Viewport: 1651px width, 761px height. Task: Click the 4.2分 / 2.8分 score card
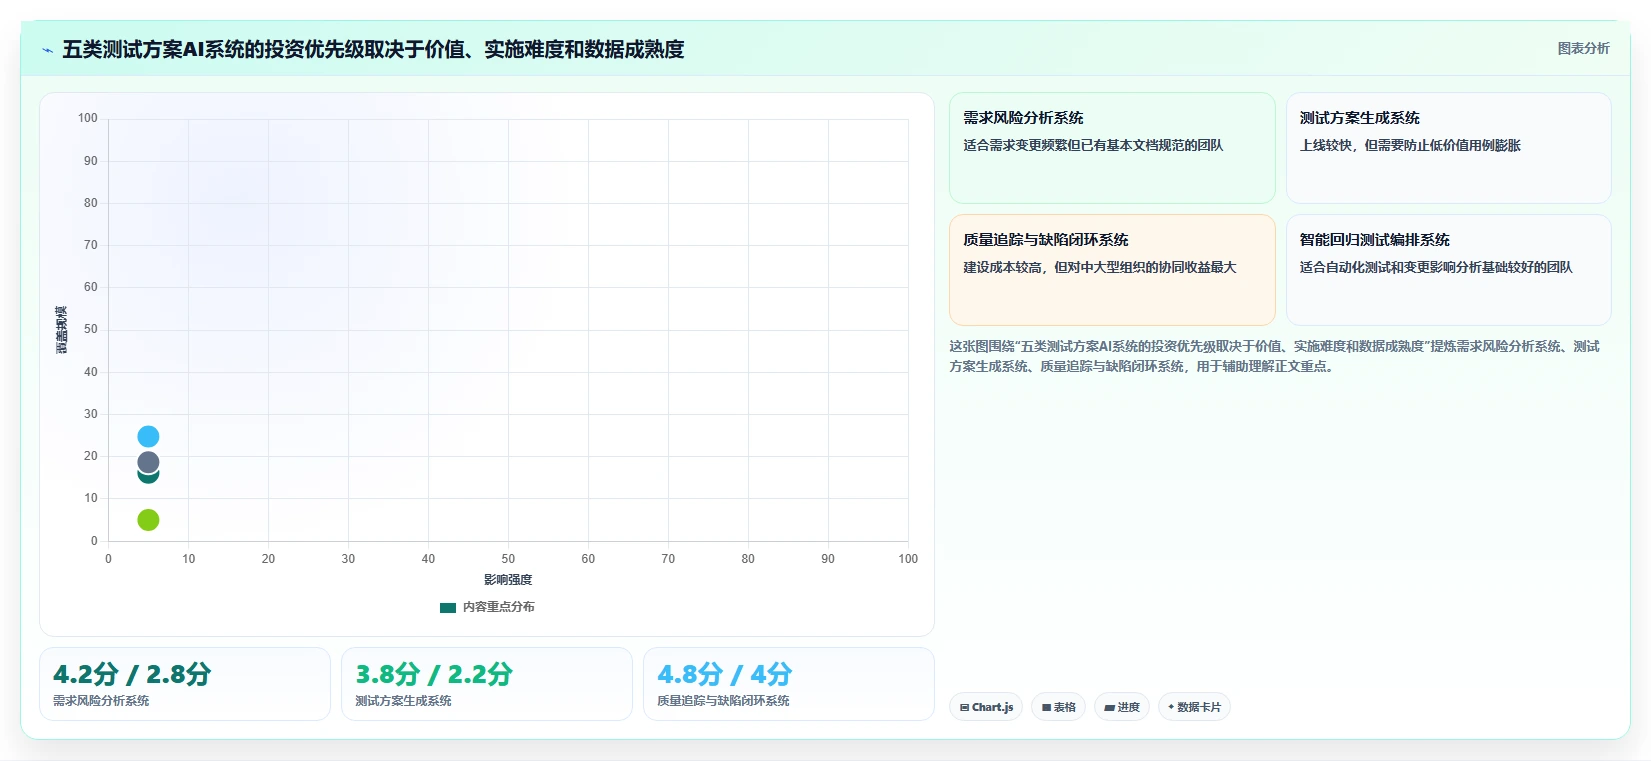tap(185, 684)
